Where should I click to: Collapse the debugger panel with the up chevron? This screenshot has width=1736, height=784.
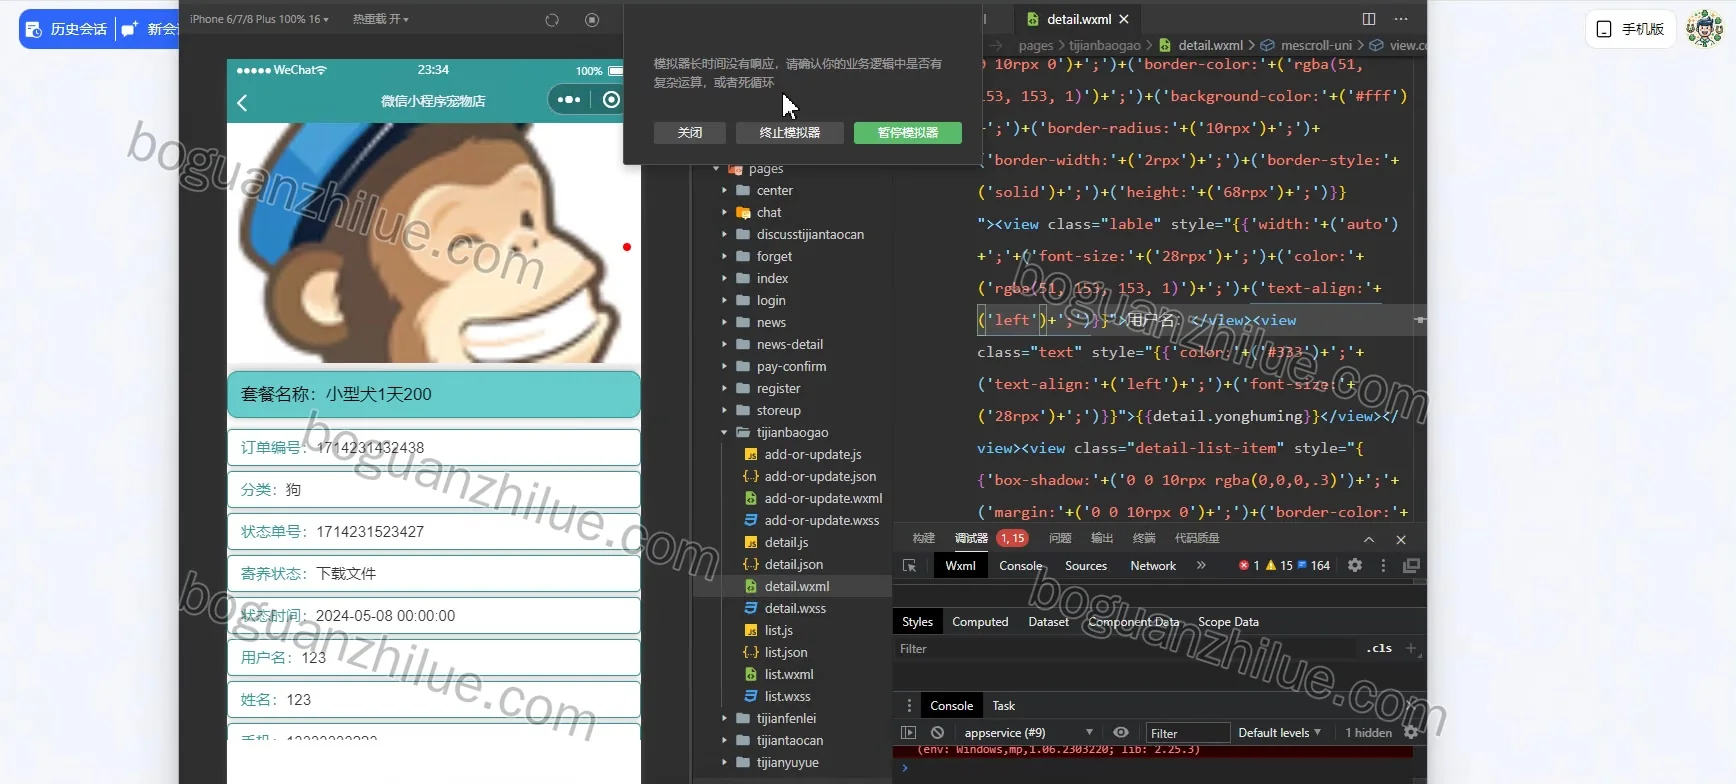click(1369, 540)
